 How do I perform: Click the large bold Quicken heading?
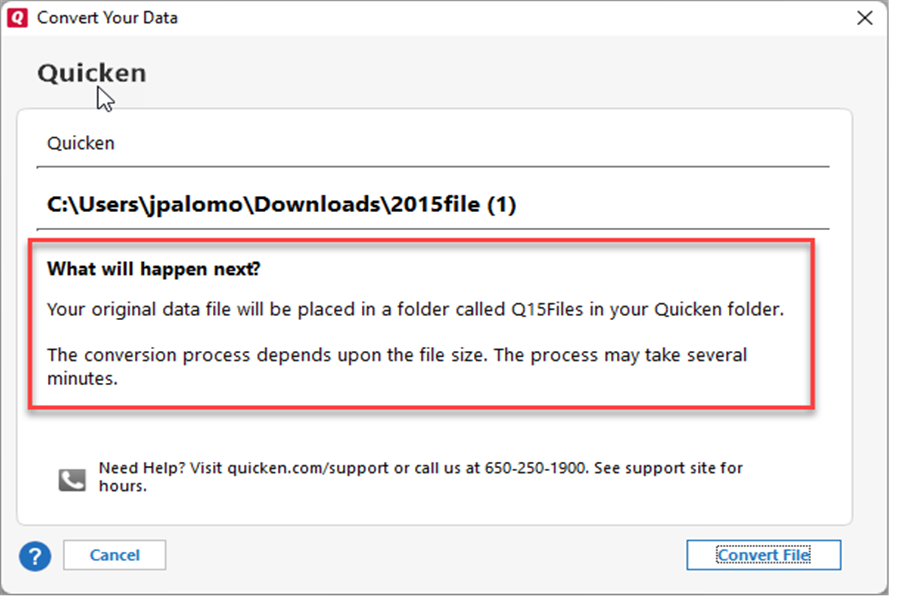coord(92,73)
